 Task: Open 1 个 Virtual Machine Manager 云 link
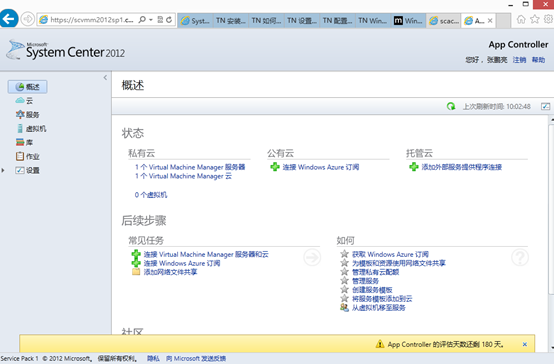click(x=183, y=176)
